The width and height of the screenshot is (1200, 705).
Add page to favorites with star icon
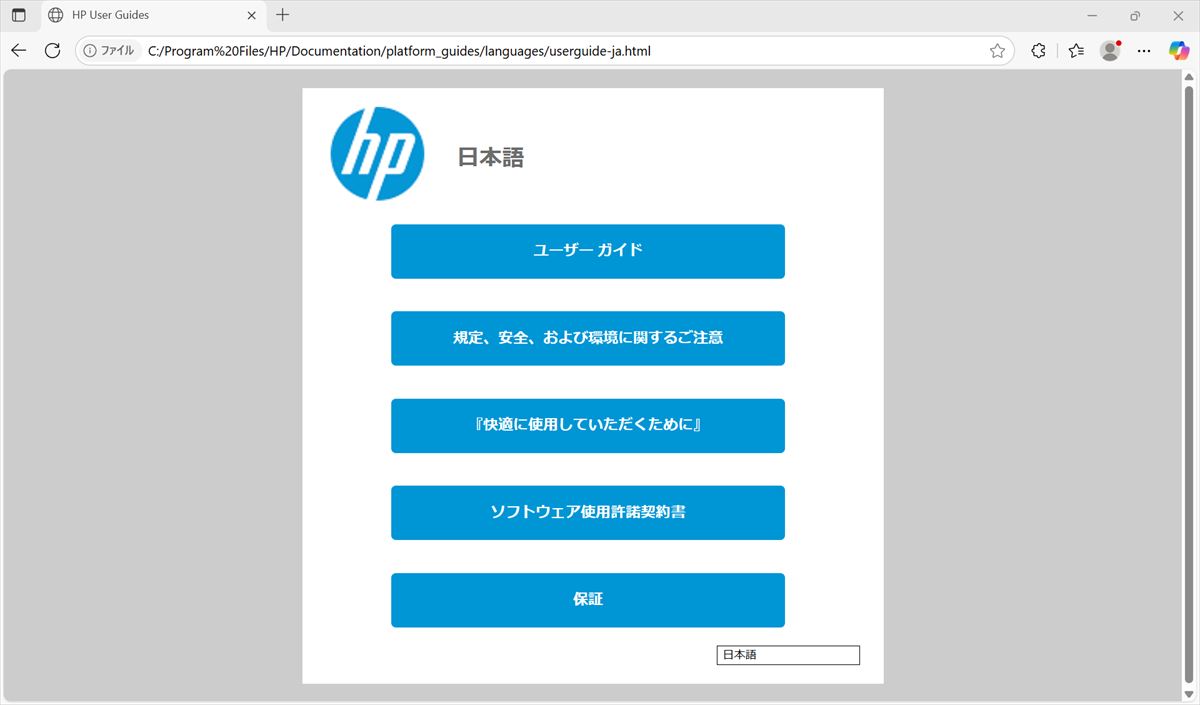coord(997,50)
